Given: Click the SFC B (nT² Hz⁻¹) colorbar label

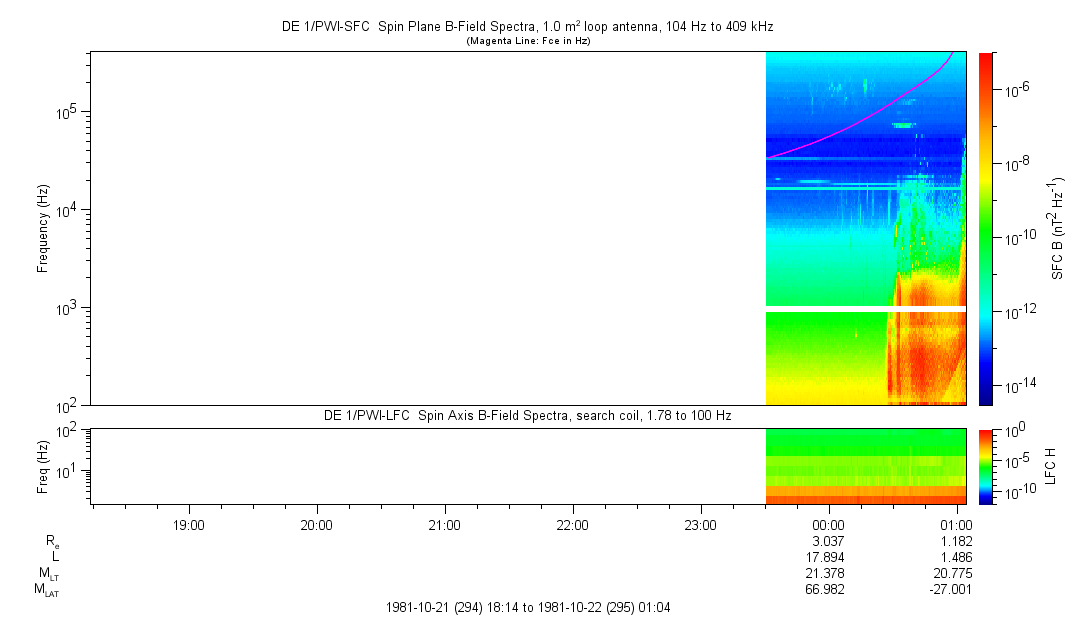Looking at the screenshot, I should [x=1058, y=228].
